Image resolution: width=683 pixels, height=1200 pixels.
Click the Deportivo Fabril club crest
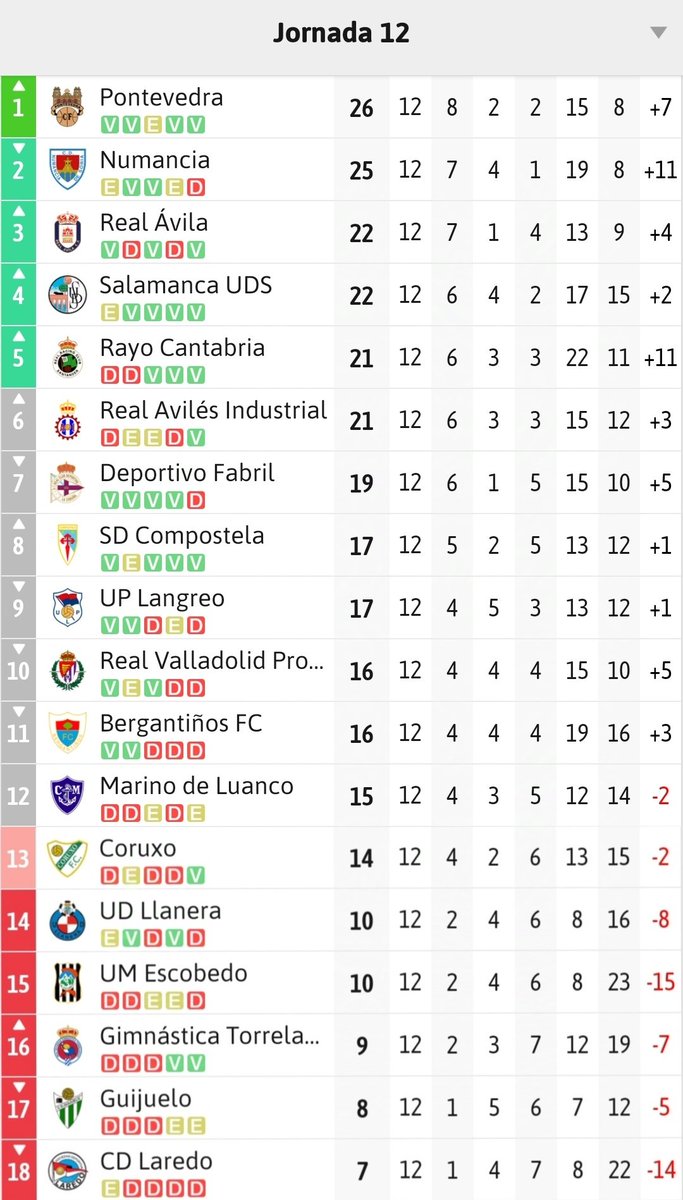(68, 483)
